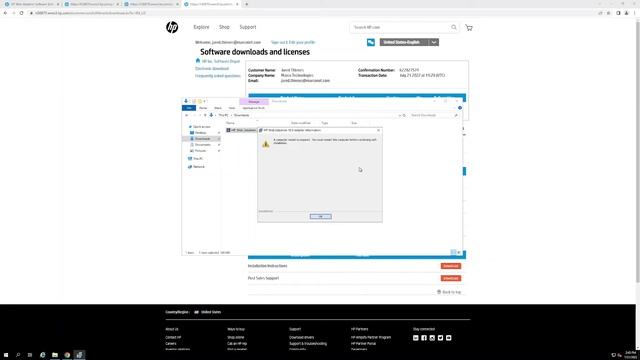Open the Twitter icon in footer
The image size is (640, 360).
(x=440, y=338)
